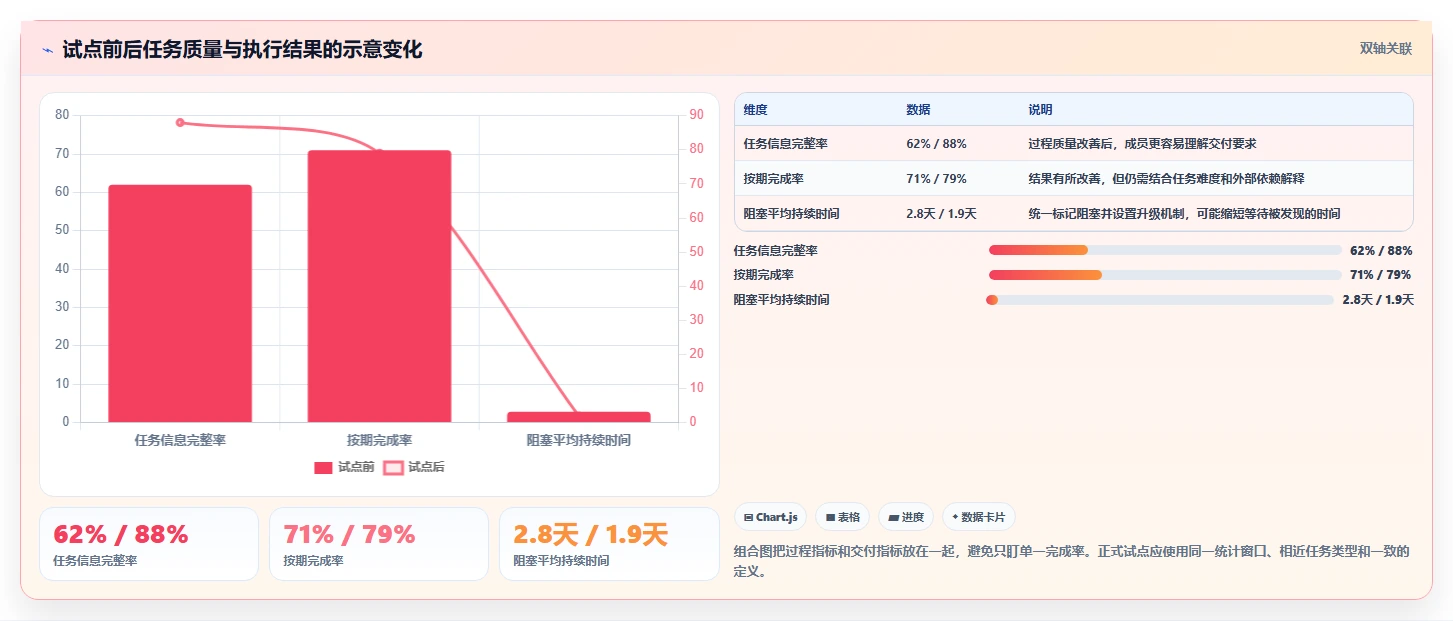Click the 2.8天 / 1.9天 data card

(x=609, y=544)
